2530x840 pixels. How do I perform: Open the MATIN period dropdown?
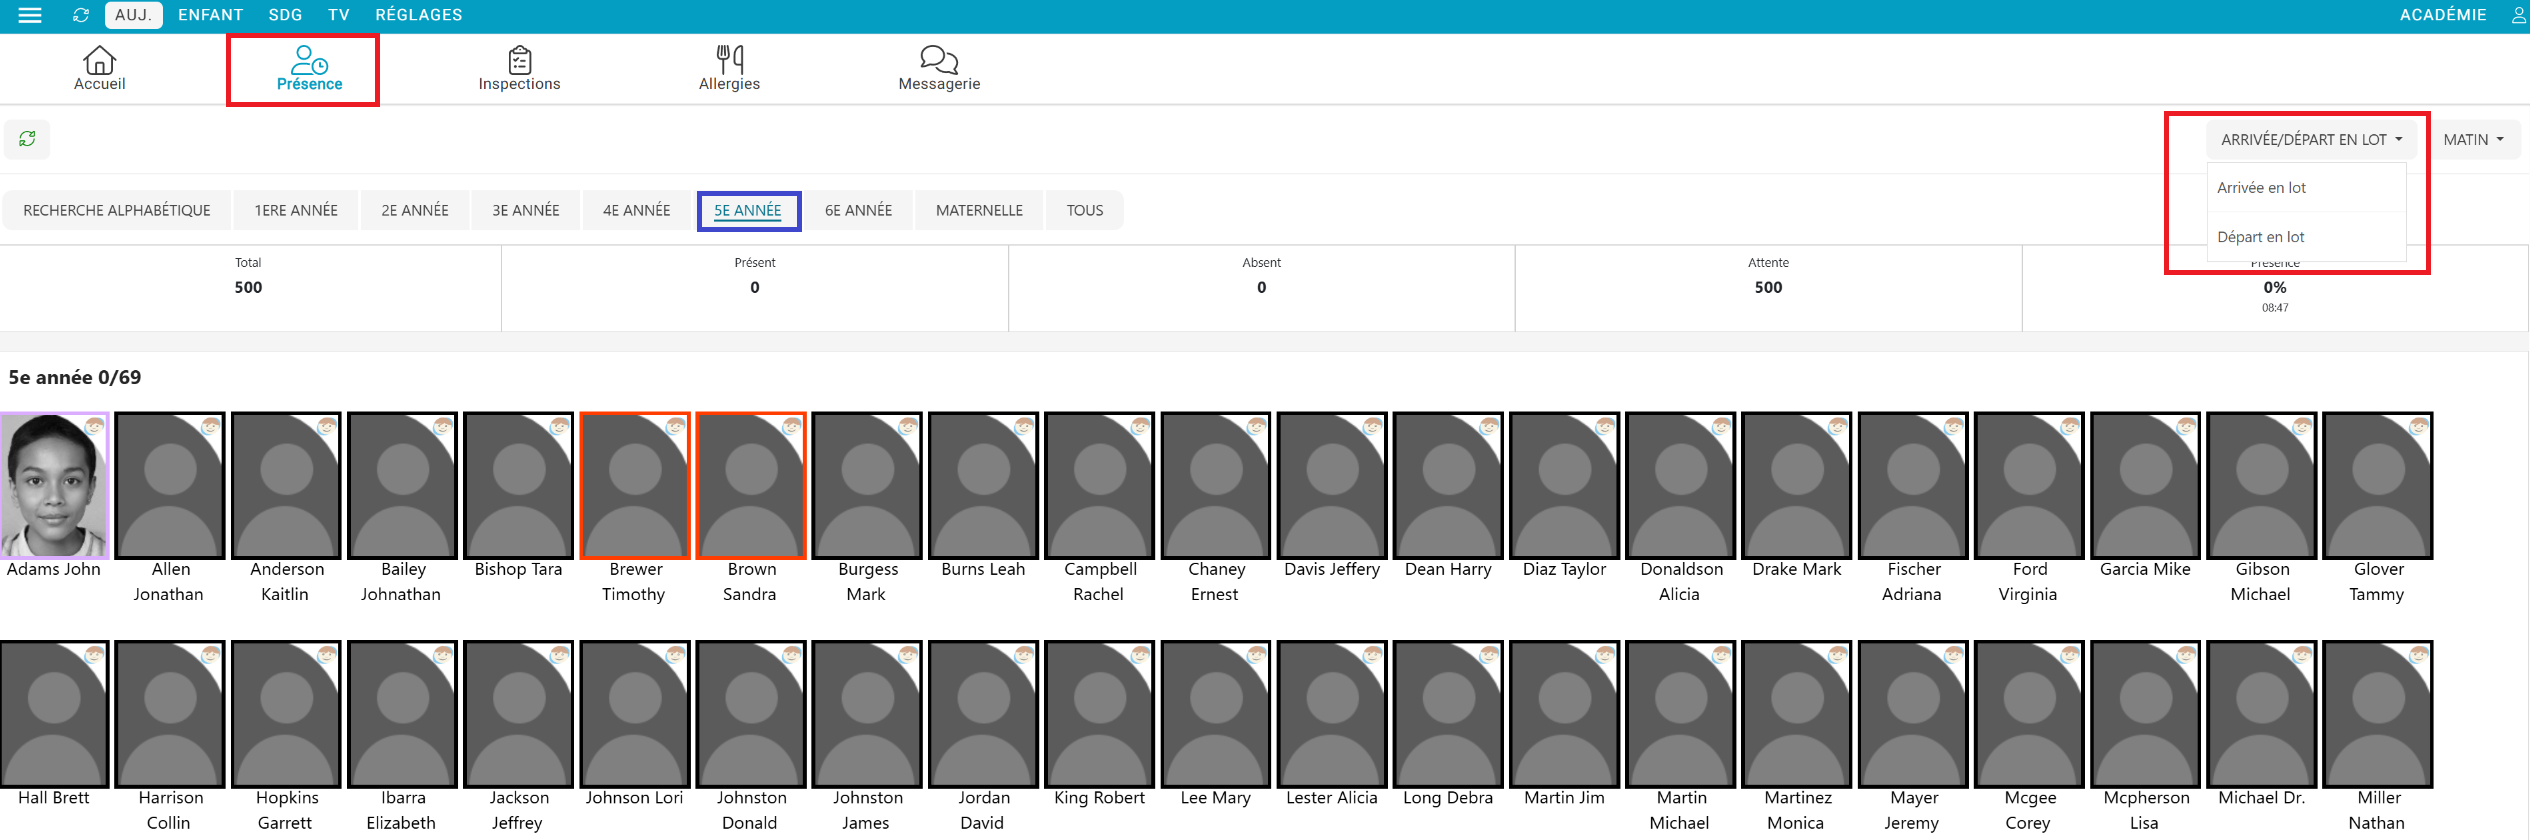click(2473, 140)
